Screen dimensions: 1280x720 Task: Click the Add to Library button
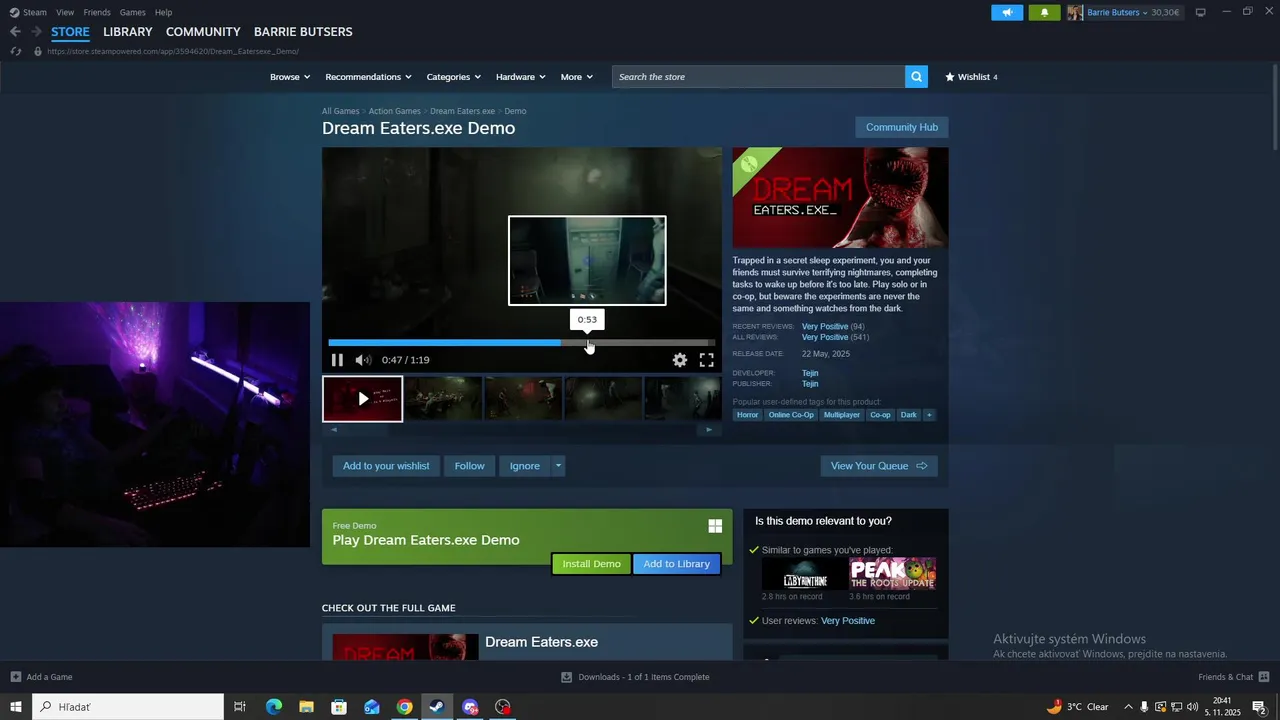(x=677, y=564)
